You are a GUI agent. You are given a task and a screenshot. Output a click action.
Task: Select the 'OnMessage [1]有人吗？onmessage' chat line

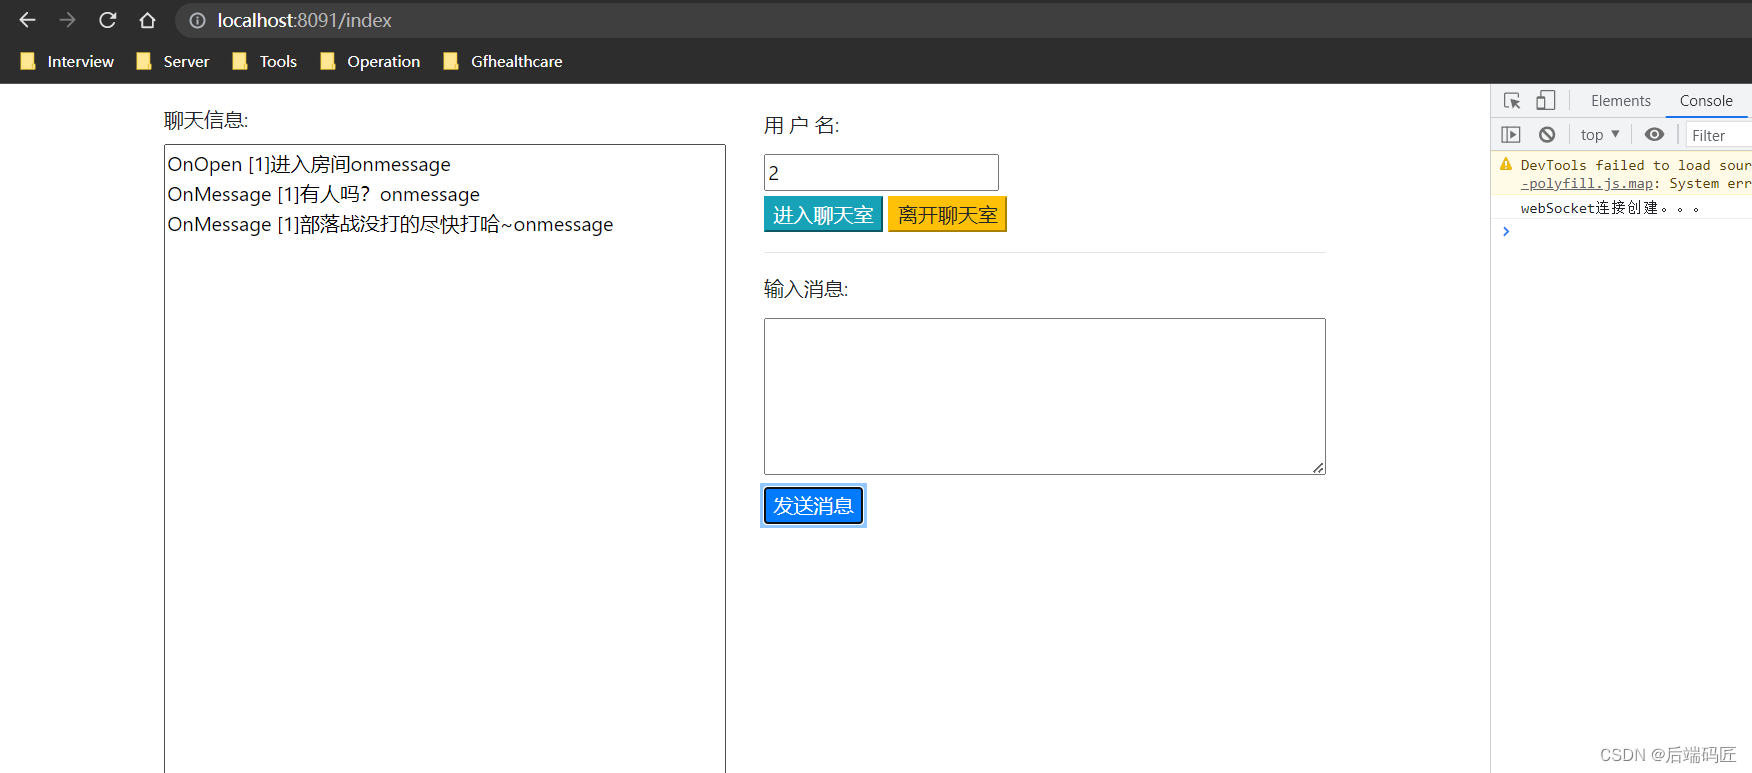click(323, 194)
